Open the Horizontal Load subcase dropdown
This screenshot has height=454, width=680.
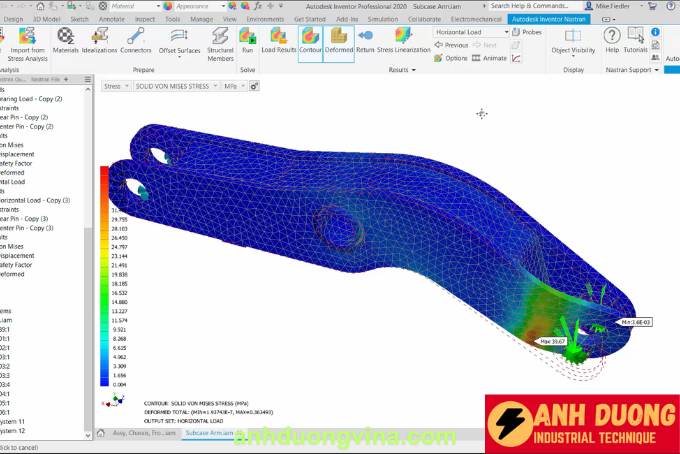[471, 32]
